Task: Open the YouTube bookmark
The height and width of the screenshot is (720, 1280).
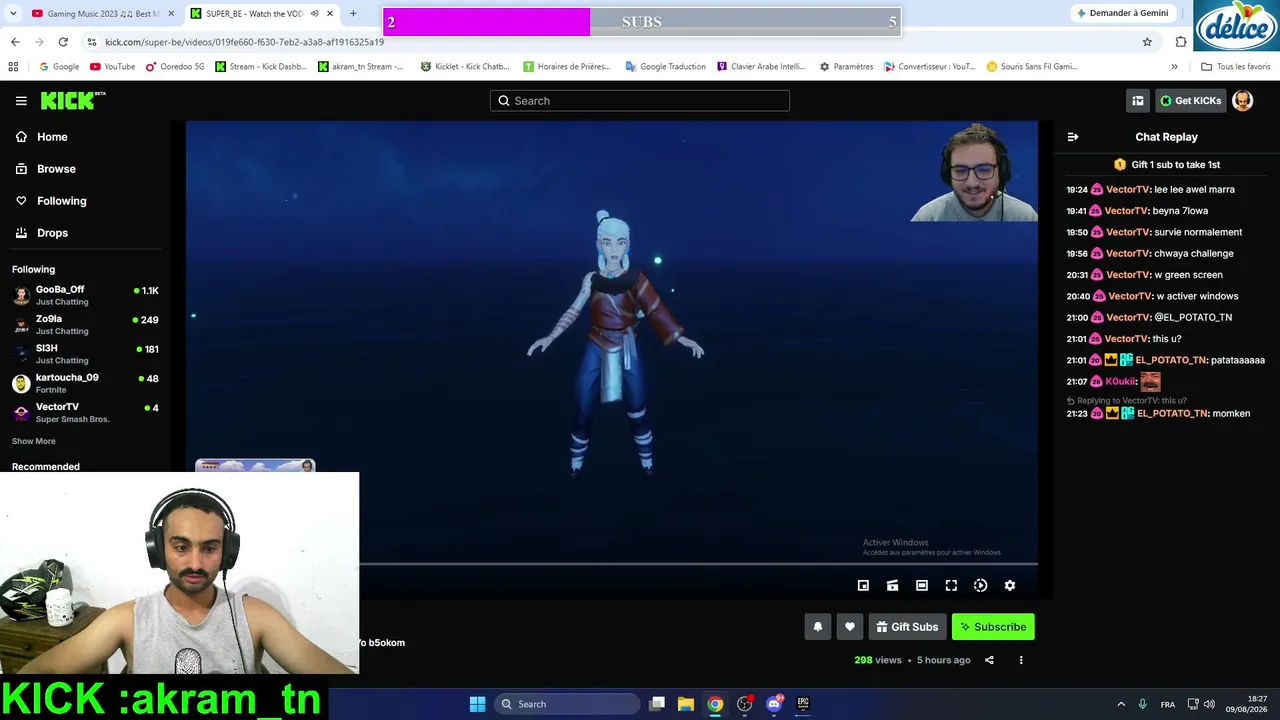Action: pos(112,67)
